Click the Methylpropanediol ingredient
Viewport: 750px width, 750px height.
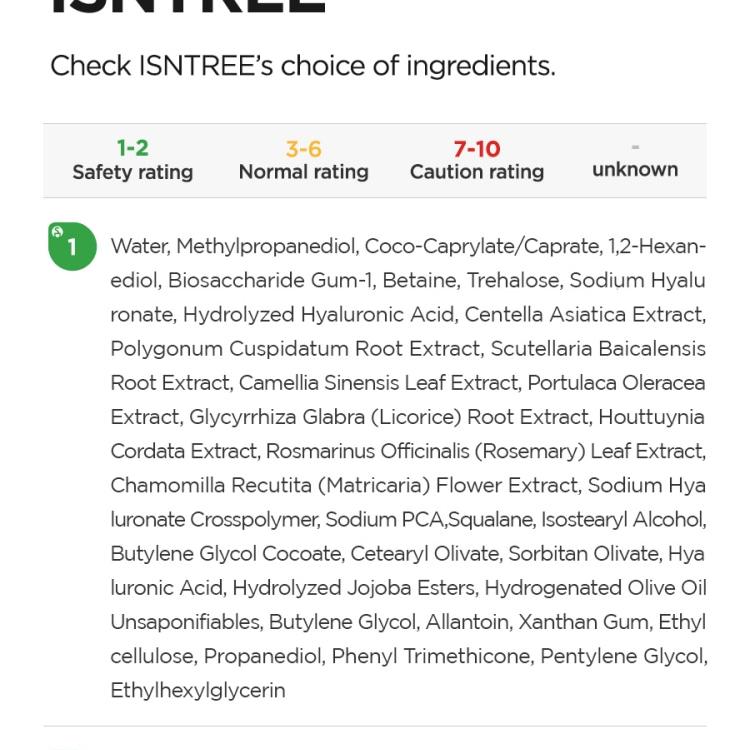pos(267,247)
